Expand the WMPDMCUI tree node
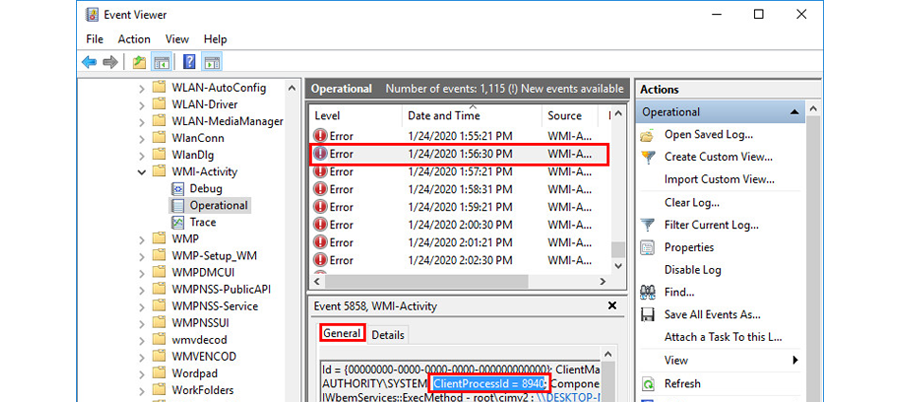The height and width of the screenshot is (402, 900). pyautogui.click(x=142, y=273)
